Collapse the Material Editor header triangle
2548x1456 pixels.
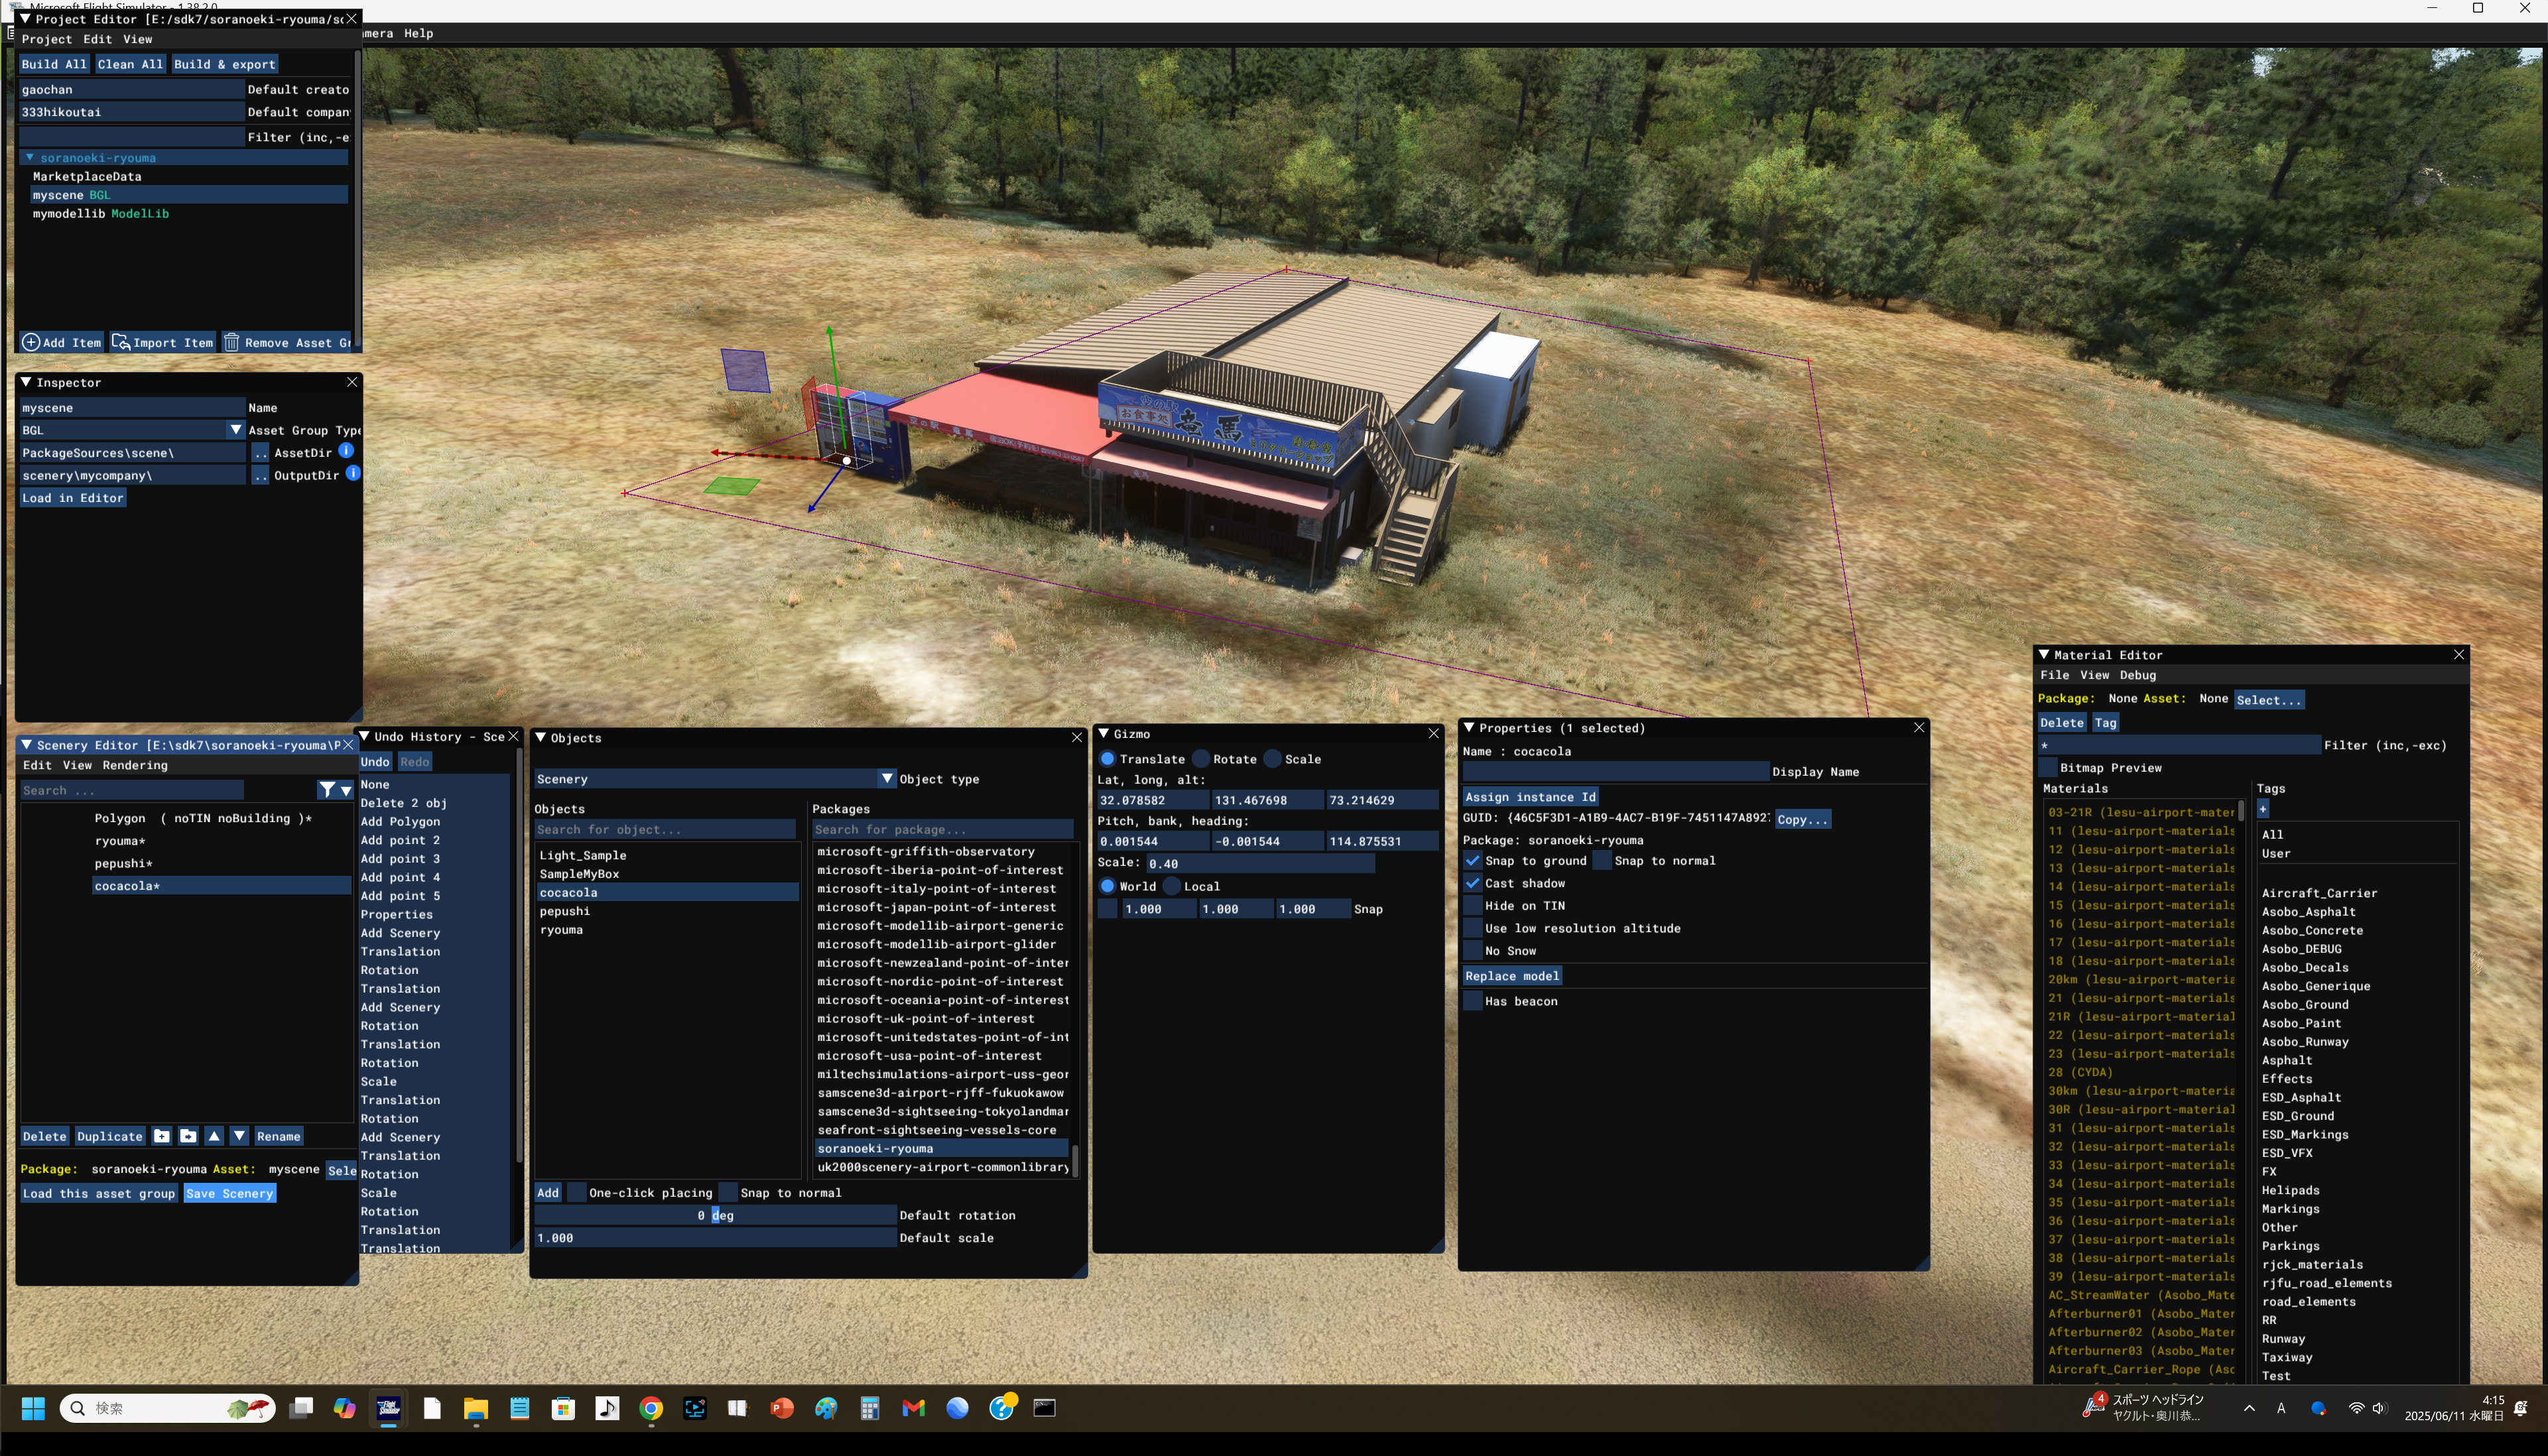(2044, 654)
